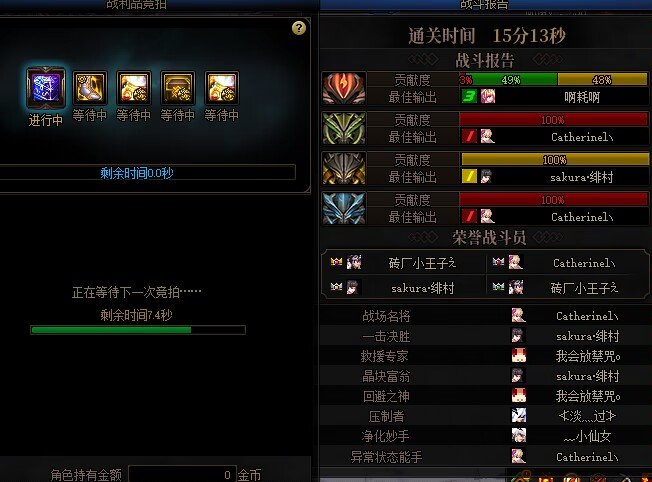Click the green boss emblem
The width and height of the screenshot is (652, 482).
point(344,128)
